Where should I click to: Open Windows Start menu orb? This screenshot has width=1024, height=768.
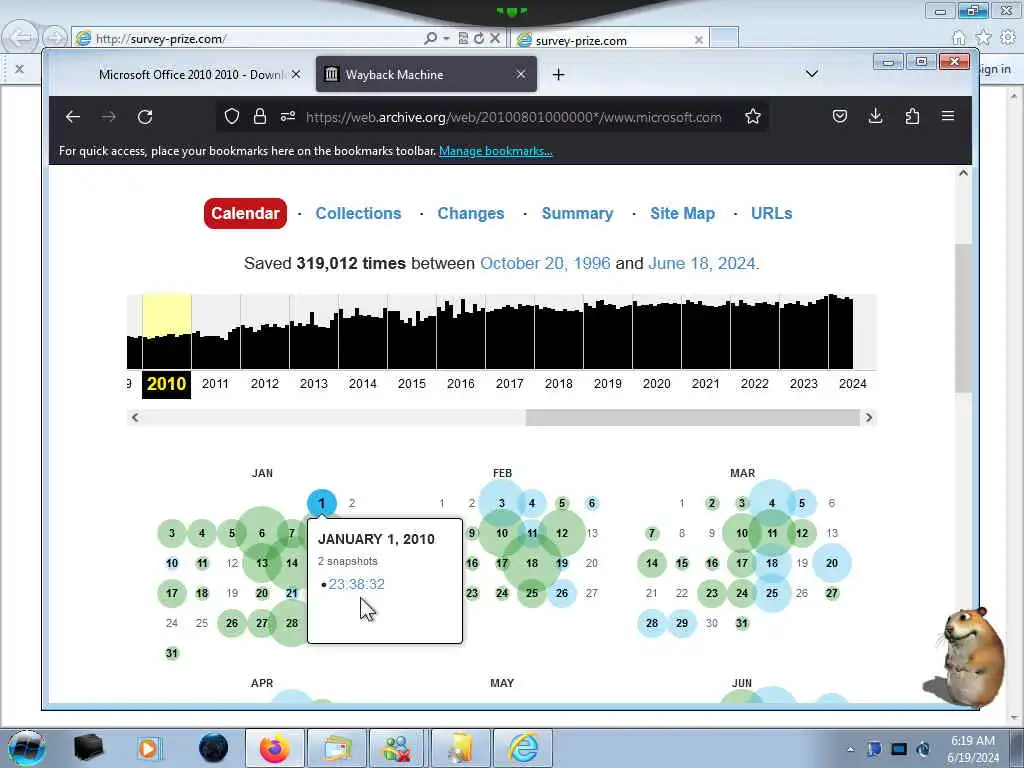point(27,748)
